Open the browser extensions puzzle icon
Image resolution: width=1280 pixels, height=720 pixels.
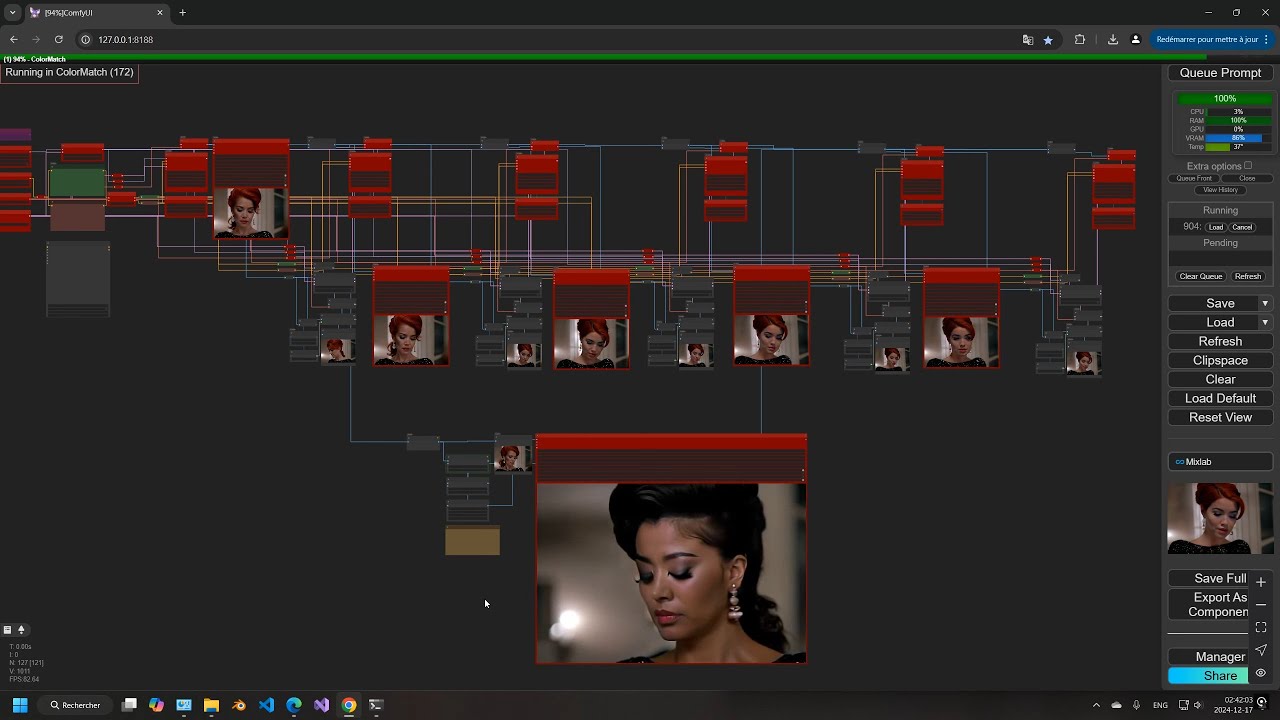(1080, 40)
